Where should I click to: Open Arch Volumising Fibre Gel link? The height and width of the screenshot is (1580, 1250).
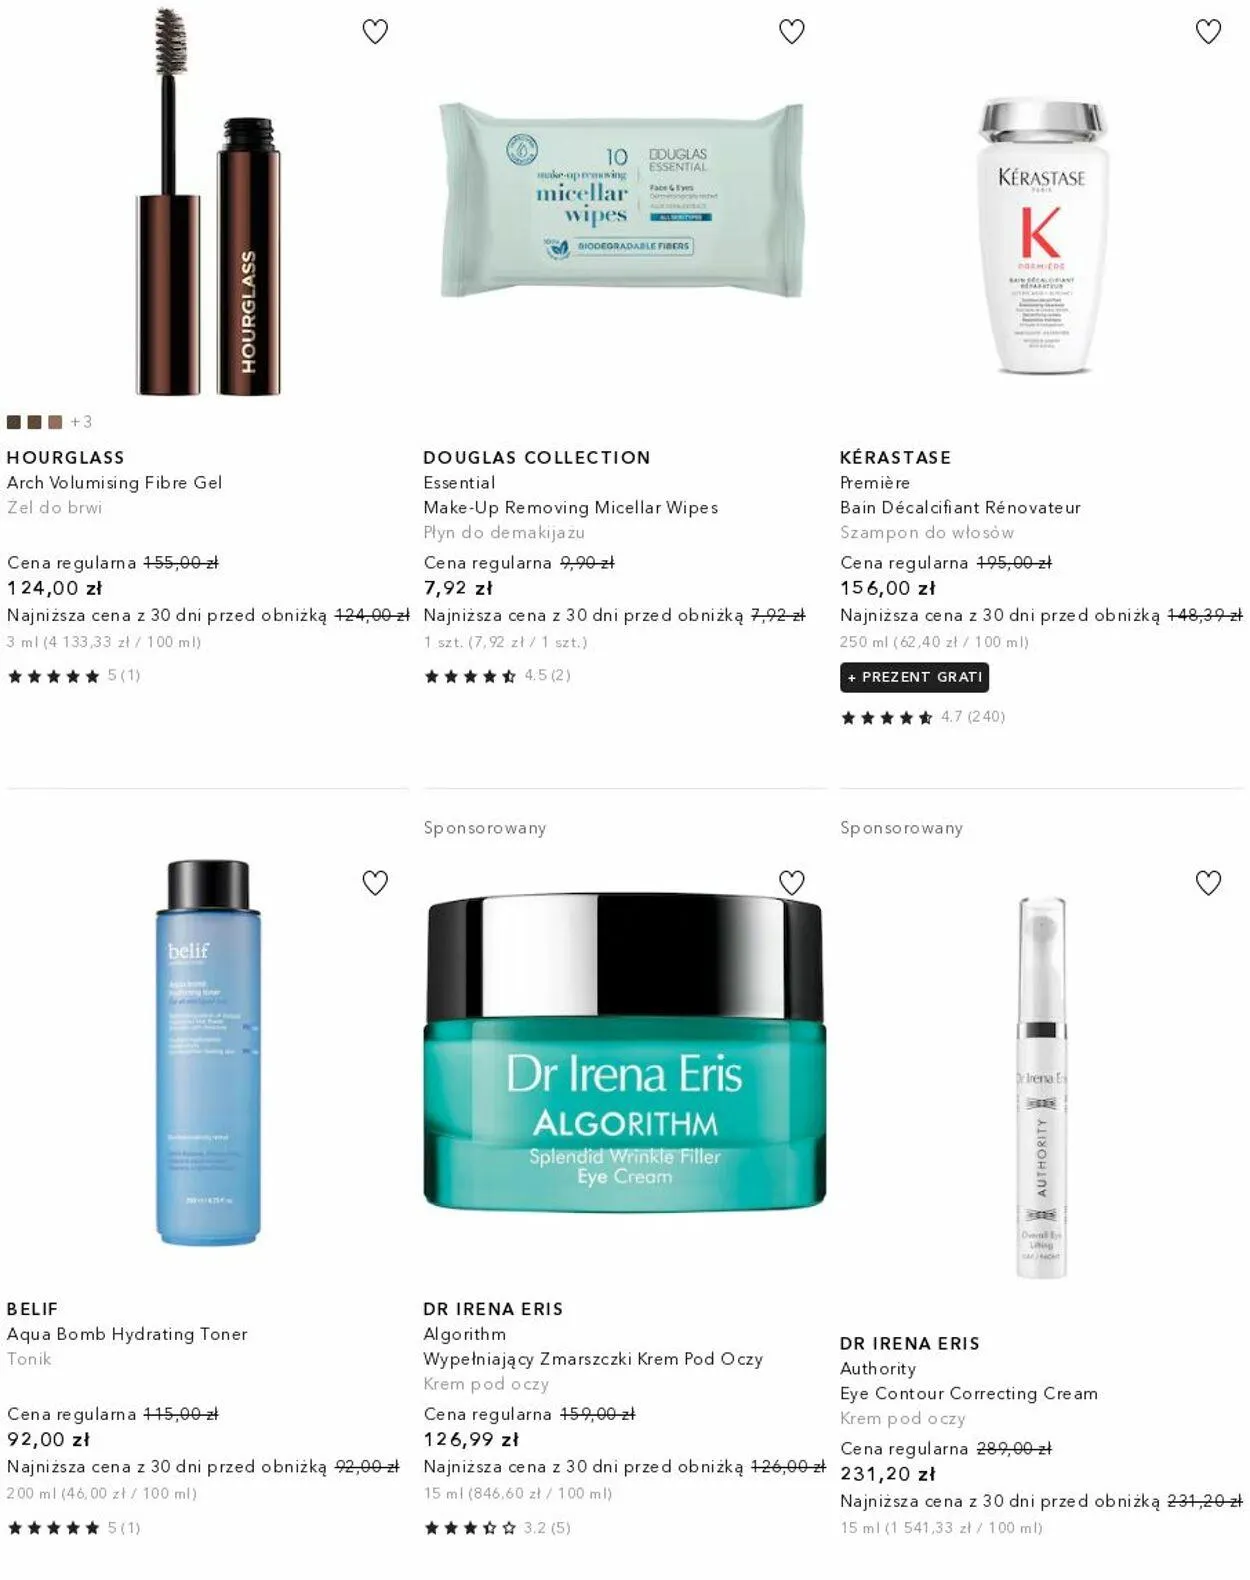point(114,483)
